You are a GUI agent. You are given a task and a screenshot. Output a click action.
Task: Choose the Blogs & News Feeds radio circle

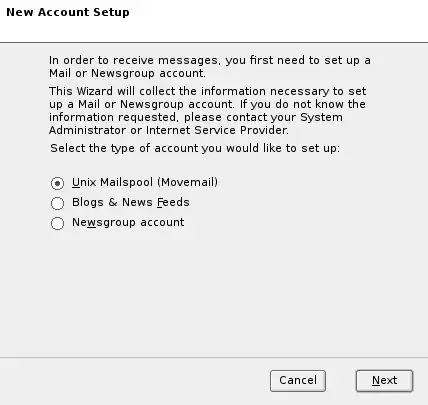coord(57,203)
